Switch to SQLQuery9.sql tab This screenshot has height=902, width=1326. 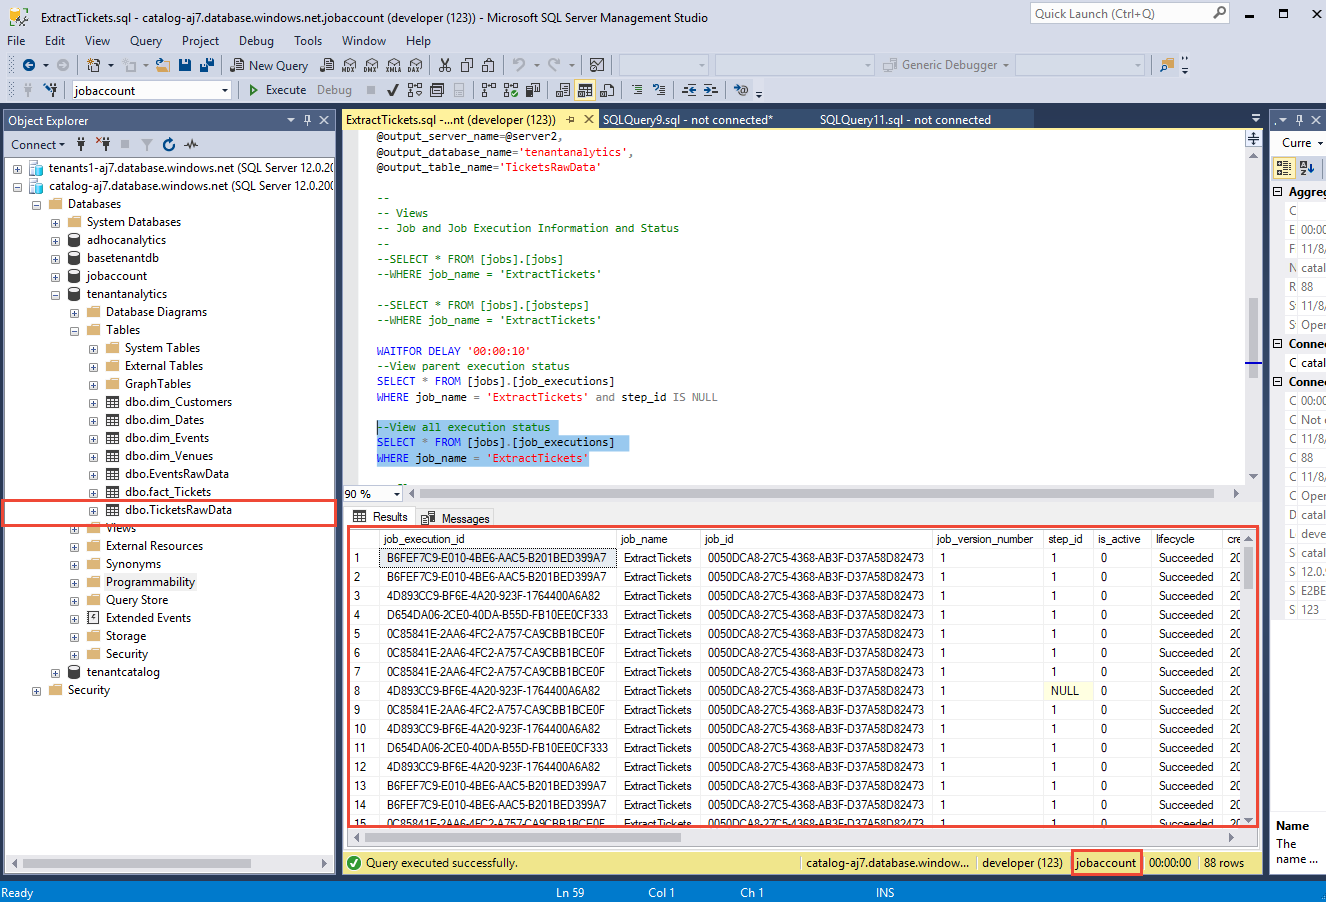[688, 120]
